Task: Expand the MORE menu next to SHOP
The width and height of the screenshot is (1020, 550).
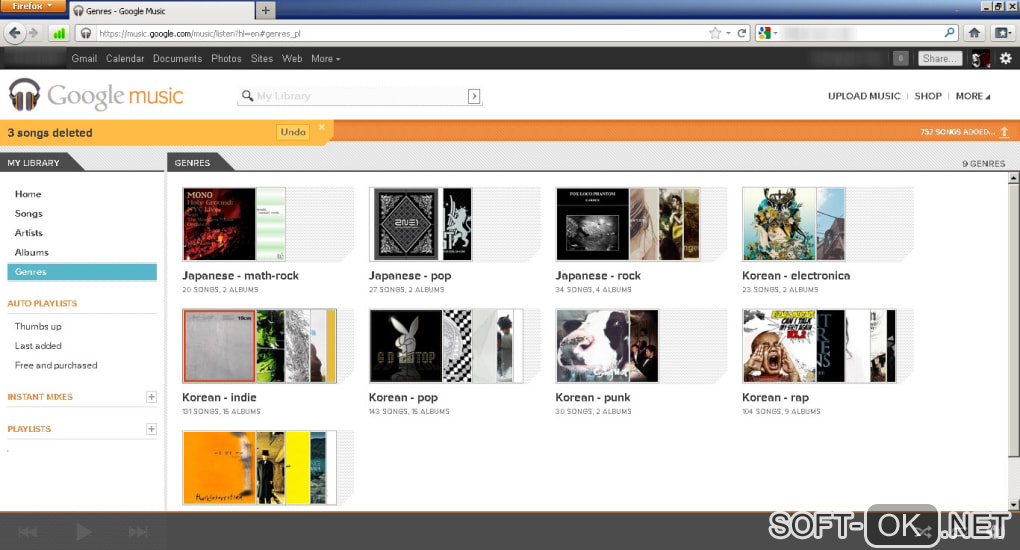Action: (x=973, y=96)
